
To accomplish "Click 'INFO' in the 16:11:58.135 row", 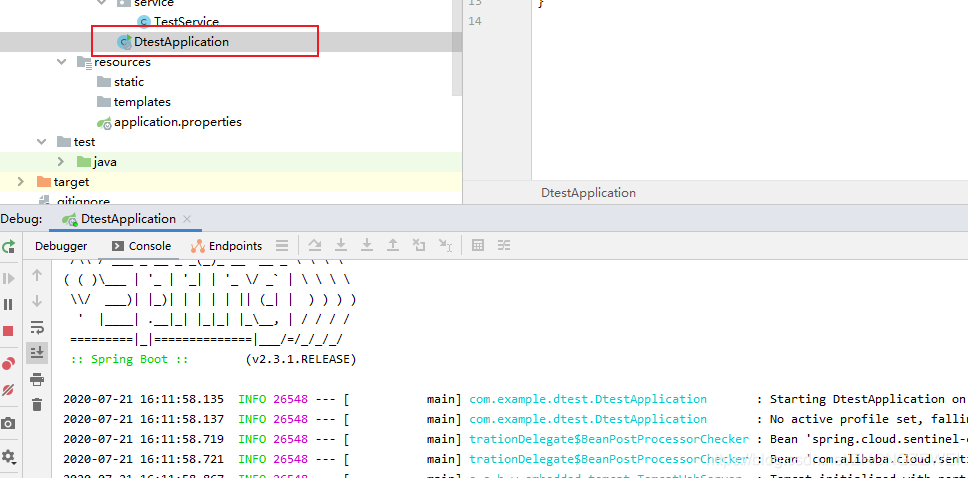I will point(252,399).
